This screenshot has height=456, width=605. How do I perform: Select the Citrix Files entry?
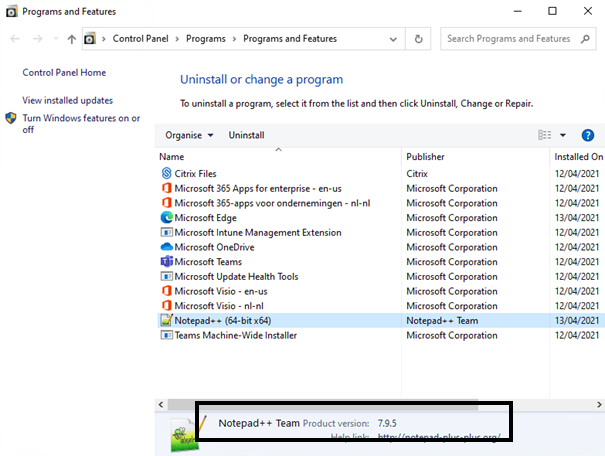pos(195,174)
